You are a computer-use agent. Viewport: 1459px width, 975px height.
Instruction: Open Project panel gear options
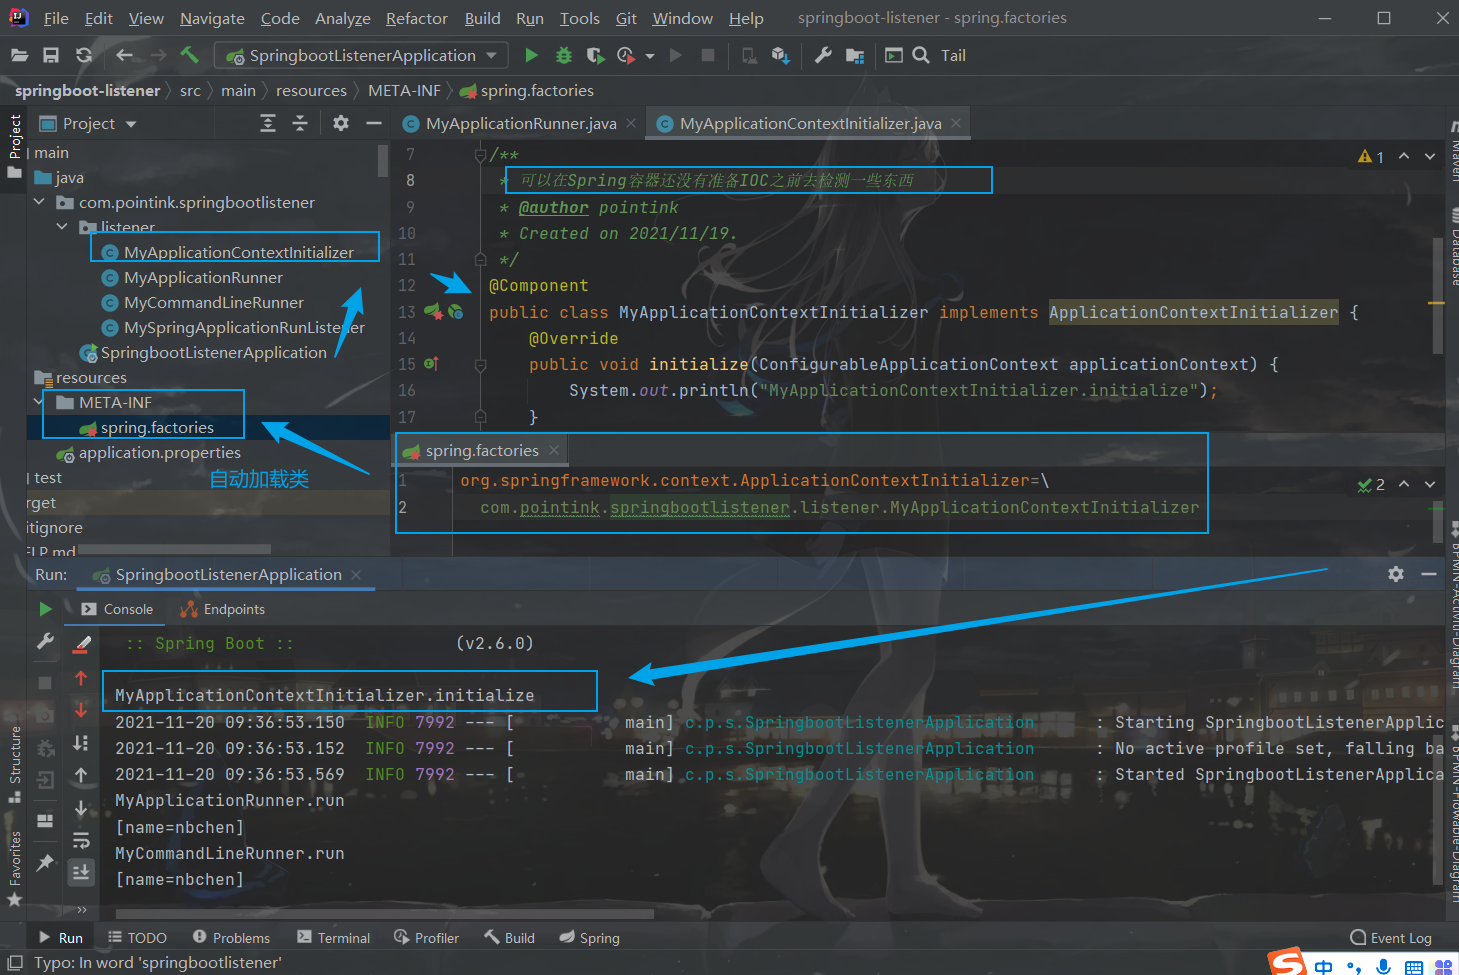click(x=341, y=123)
